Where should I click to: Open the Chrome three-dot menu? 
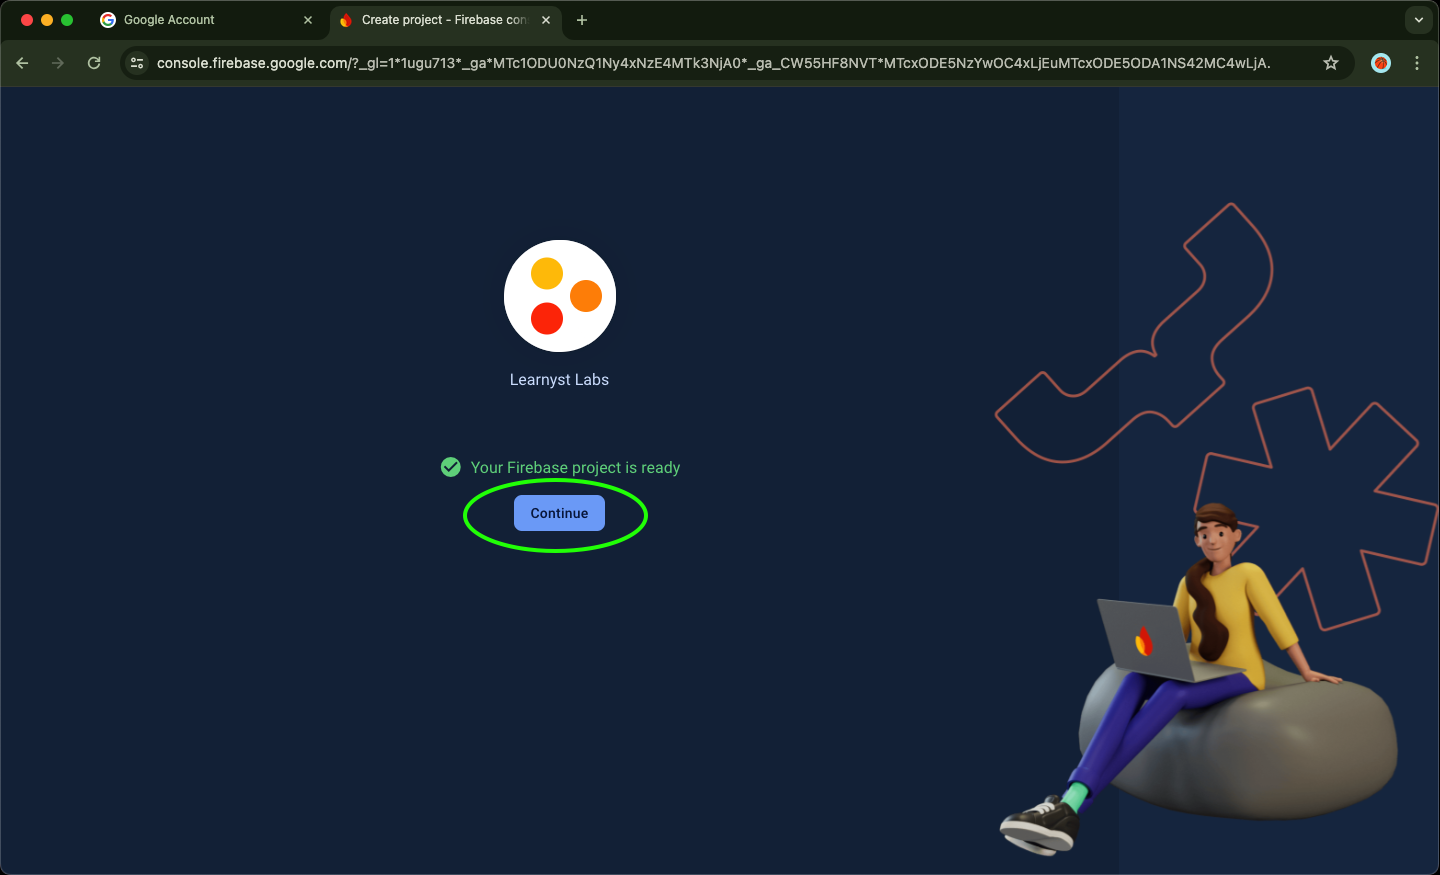pyautogui.click(x=1417, y=62)
